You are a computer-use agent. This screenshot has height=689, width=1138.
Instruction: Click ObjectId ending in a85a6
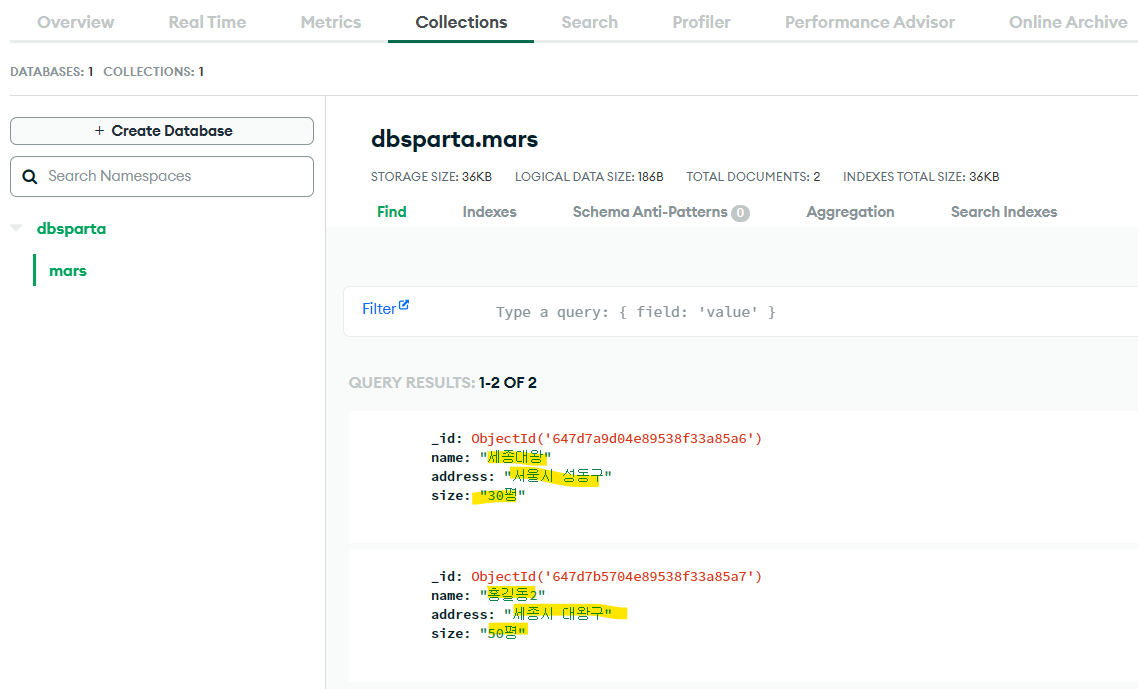coord(616,439)
